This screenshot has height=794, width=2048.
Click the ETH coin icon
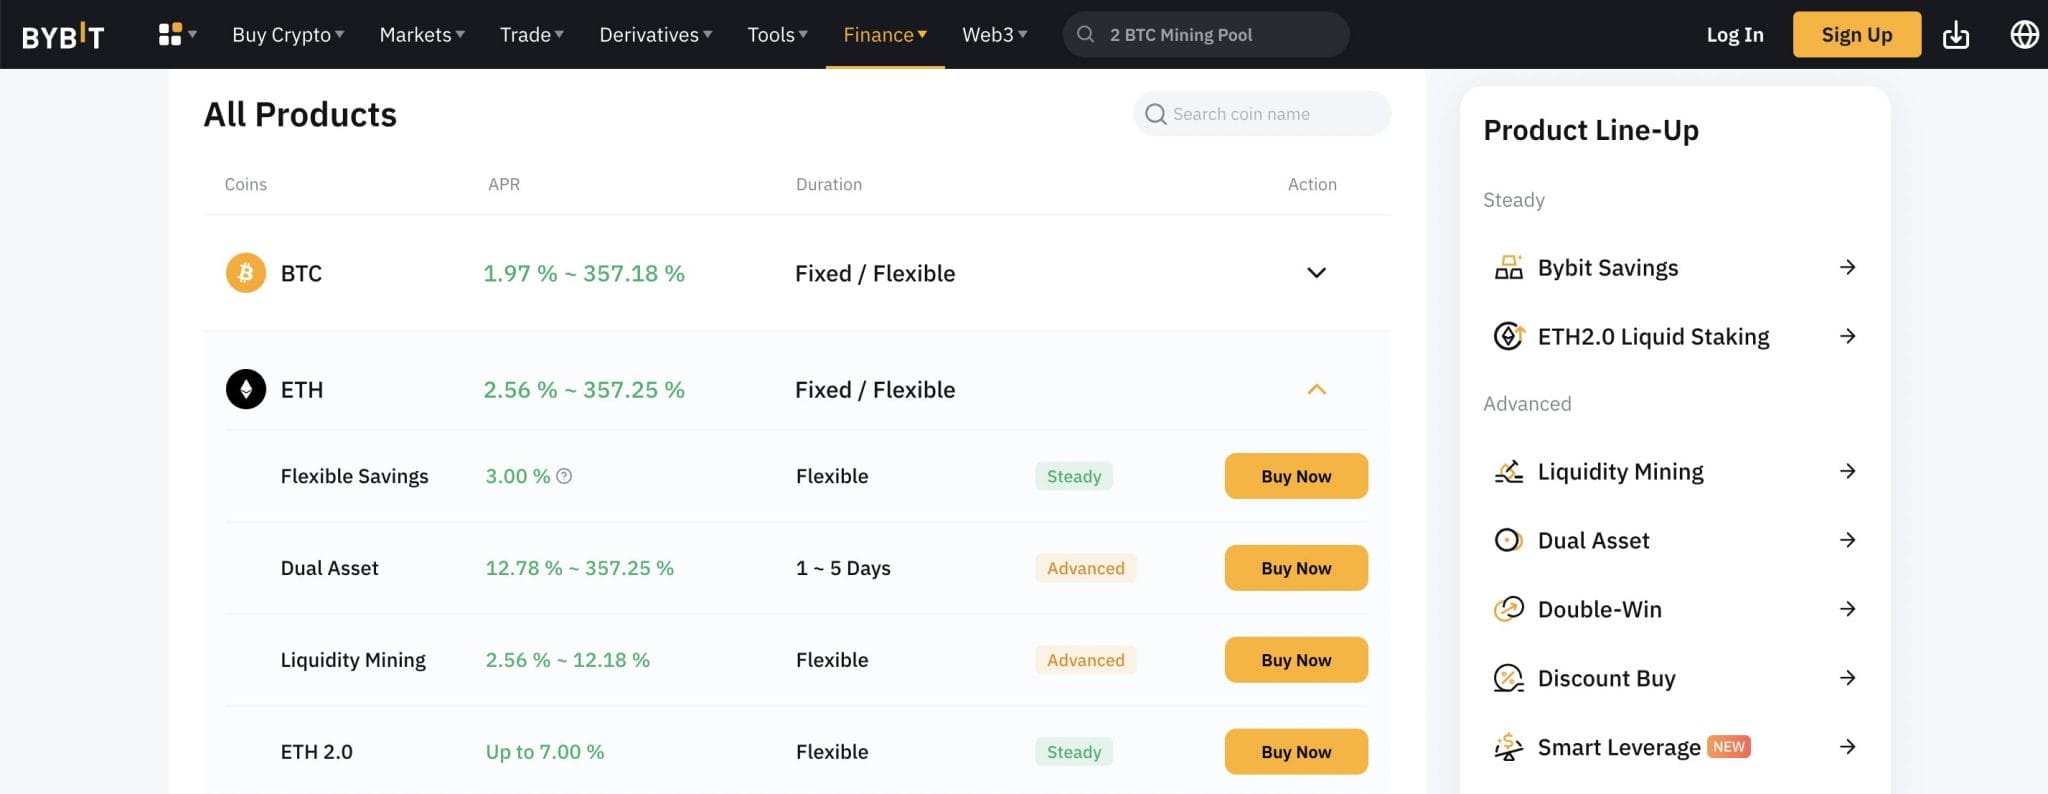pyautogui.click(x=246, y=390)
